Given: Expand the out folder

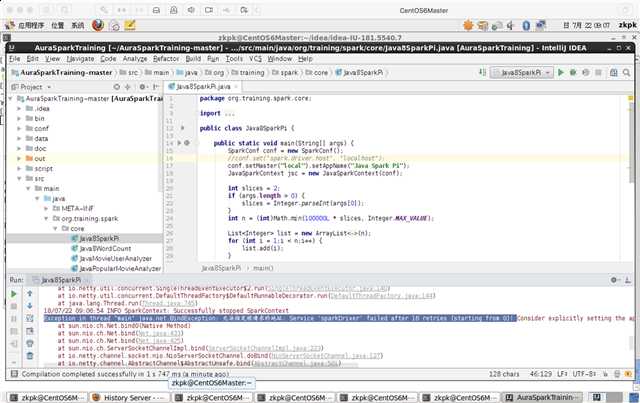Looking at the screenshot, I should click(x=19, y=158).
